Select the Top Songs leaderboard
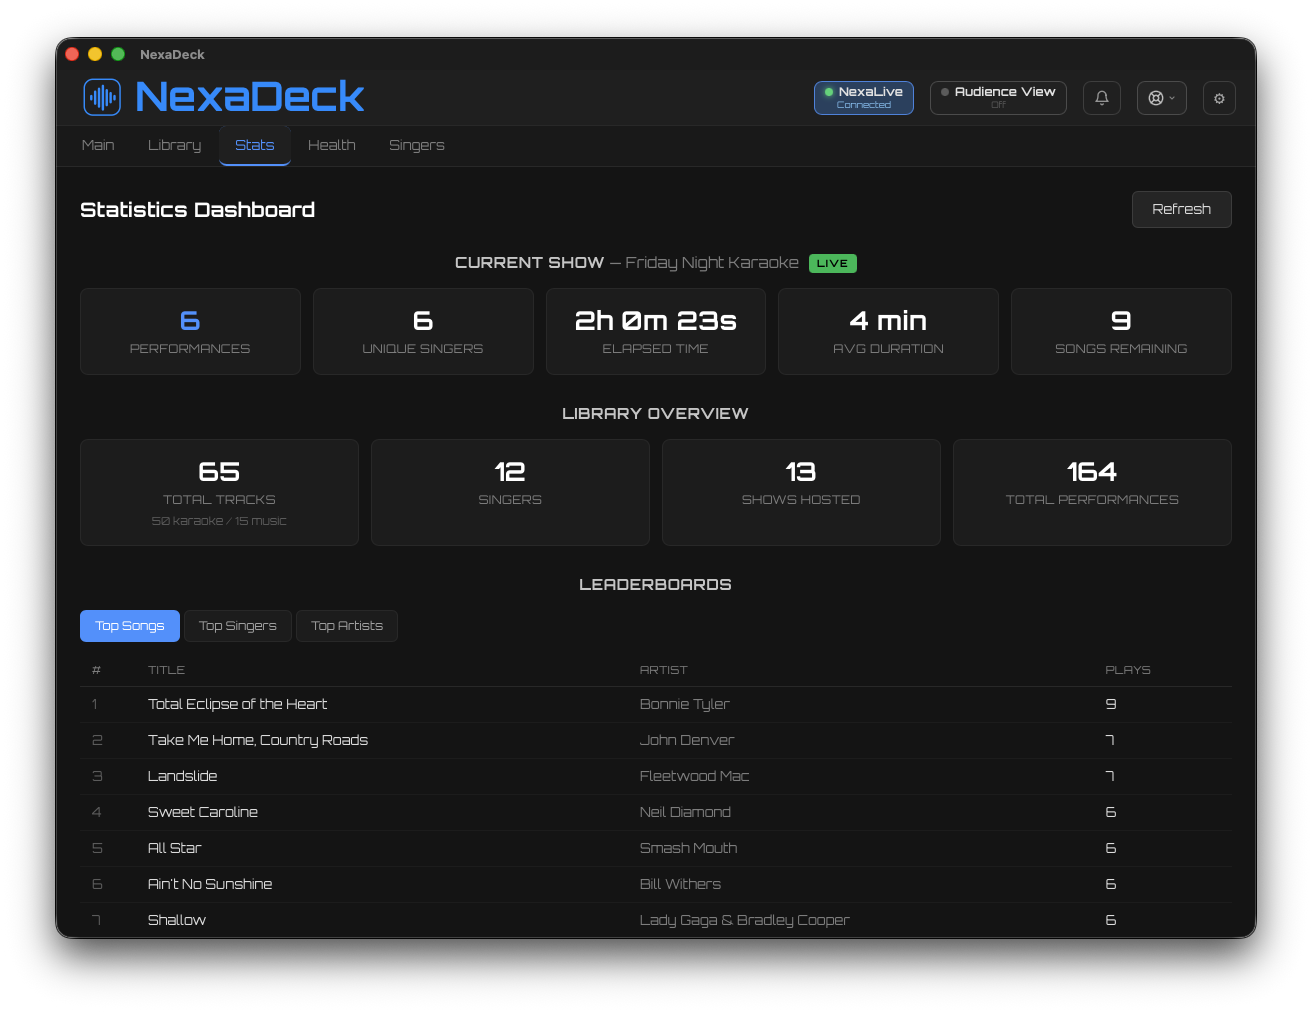This screenshot has height=1012, width=1312. pyautogui.click(x=130, y=626)
